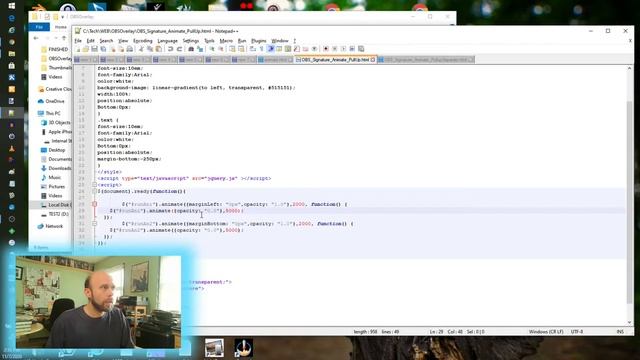This screenshot has height=360, width=640.
Task: Close the OBS_Signature_Animate_PullUp.html tab
Action: tap(373, 60)
